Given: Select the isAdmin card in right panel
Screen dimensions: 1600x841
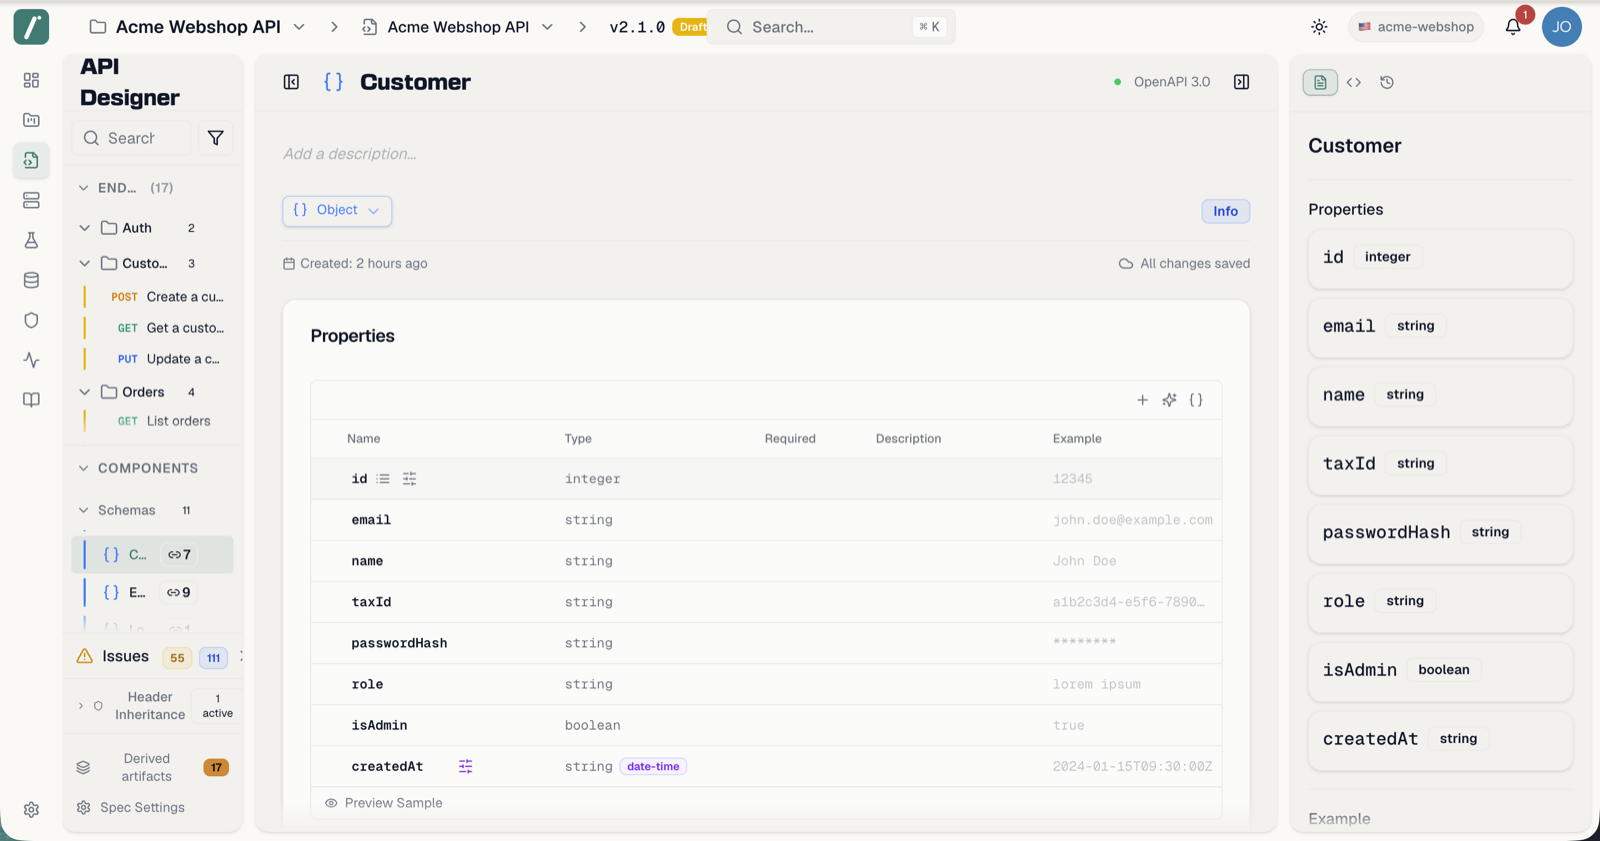Looking at the screenshot, I should tap(1440, 671).
